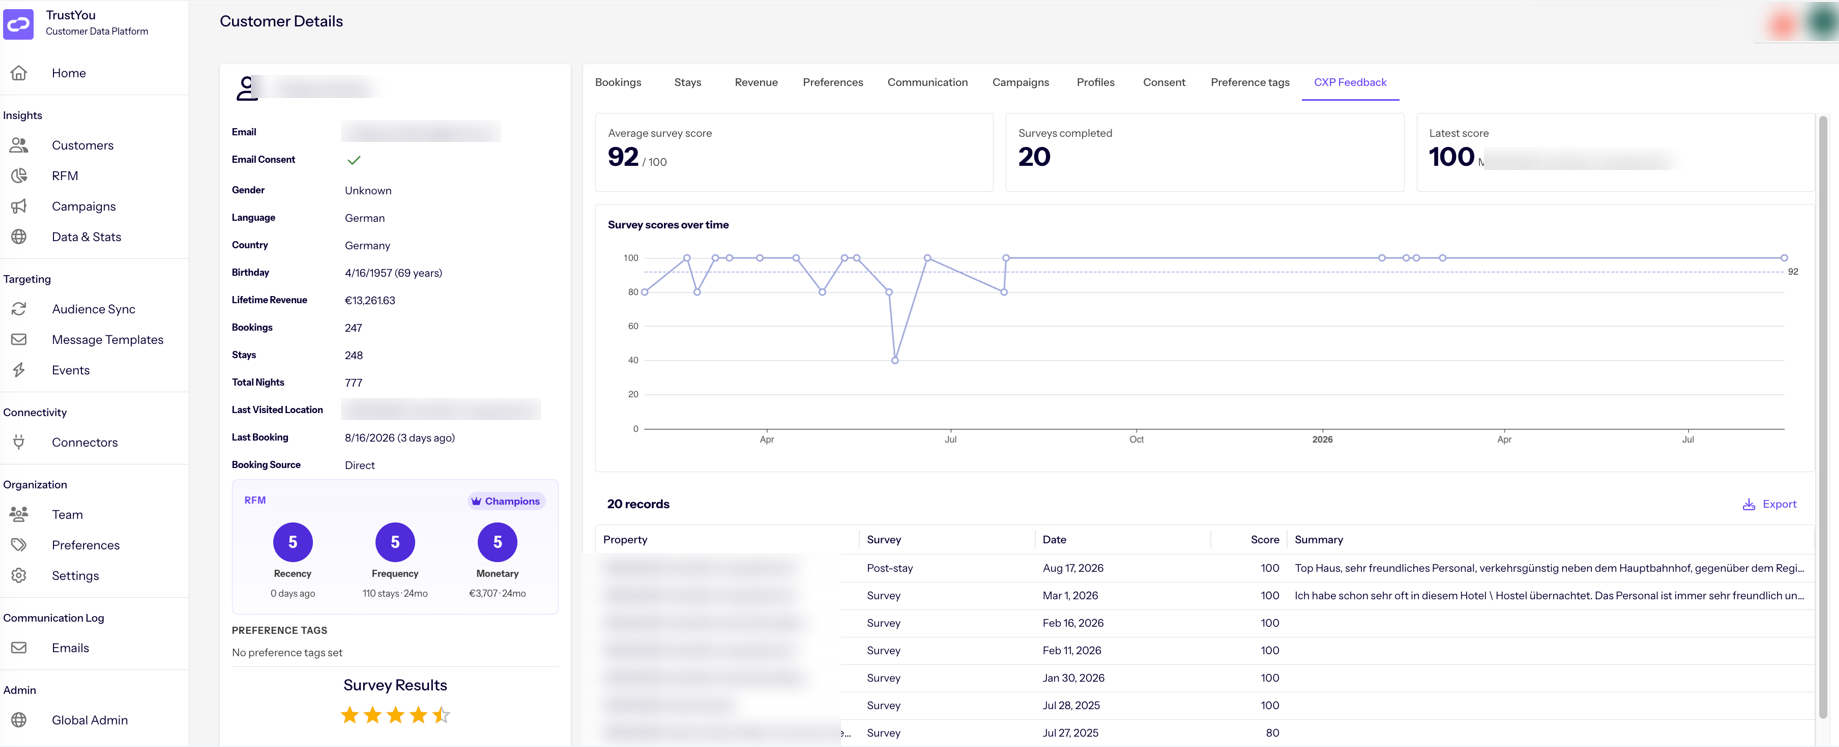1839x747 pixels.
Task: Click the Champions RFM badge
Action: coord(506,501)
